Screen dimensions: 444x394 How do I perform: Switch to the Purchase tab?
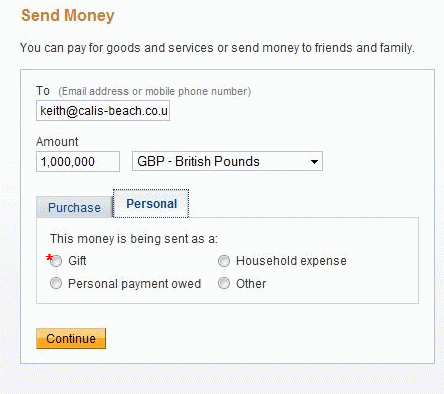click(74, 207)
